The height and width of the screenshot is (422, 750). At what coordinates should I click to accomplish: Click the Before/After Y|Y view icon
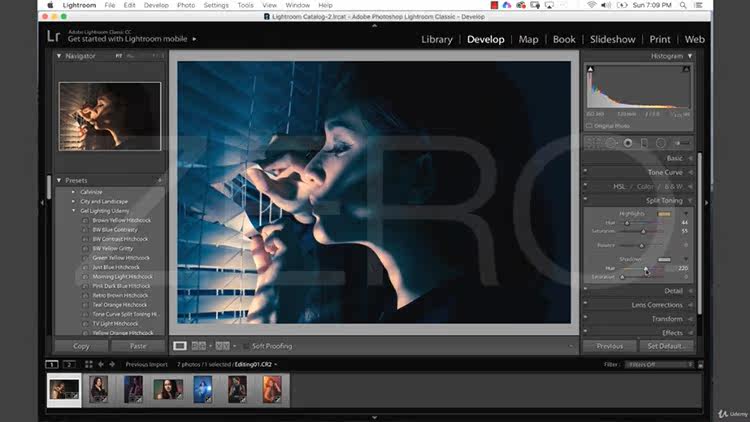click(x=222, y=345)
